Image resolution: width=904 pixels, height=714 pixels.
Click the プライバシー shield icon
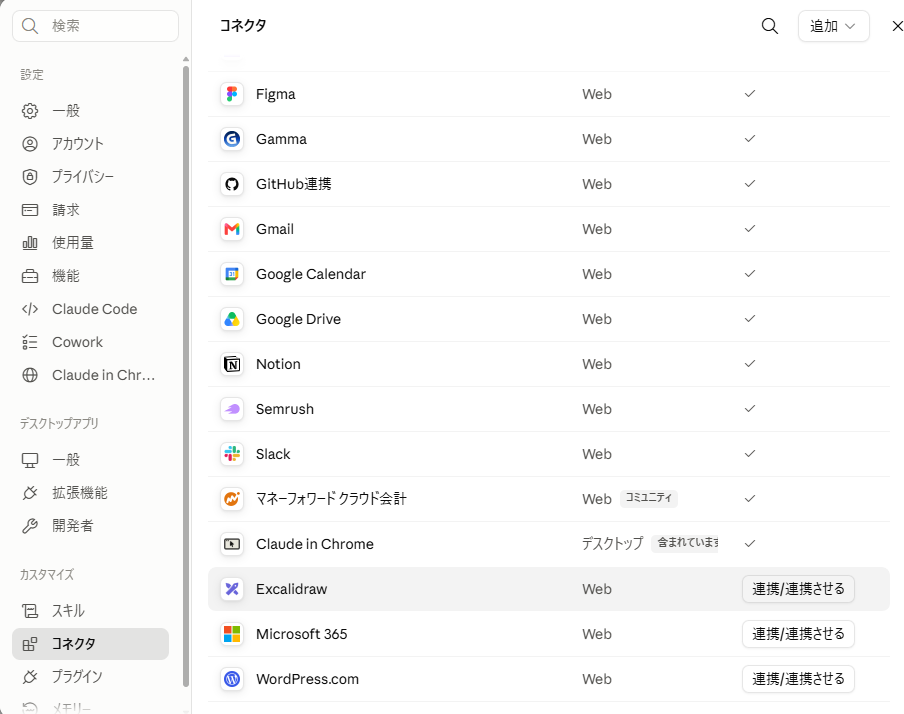coord(30,176)
